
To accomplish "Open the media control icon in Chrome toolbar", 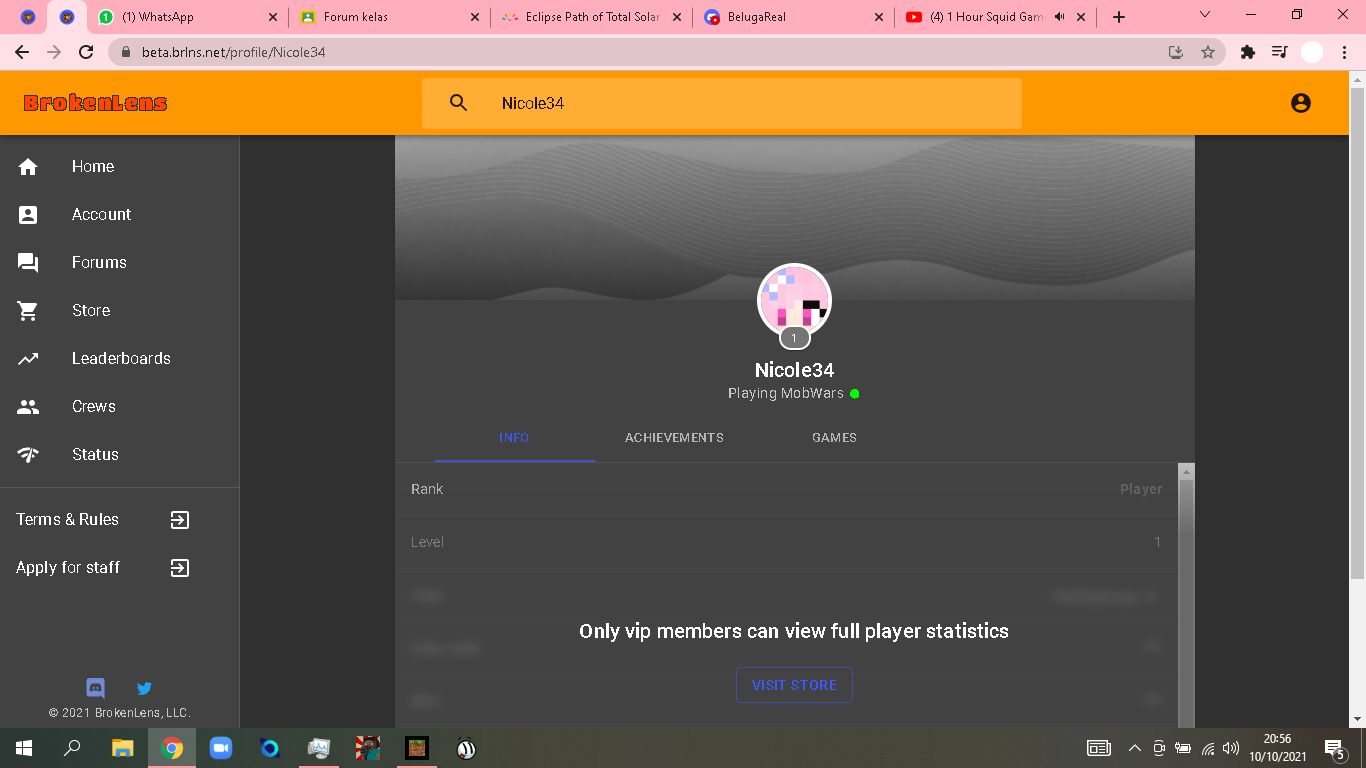I will point(1280,52).
